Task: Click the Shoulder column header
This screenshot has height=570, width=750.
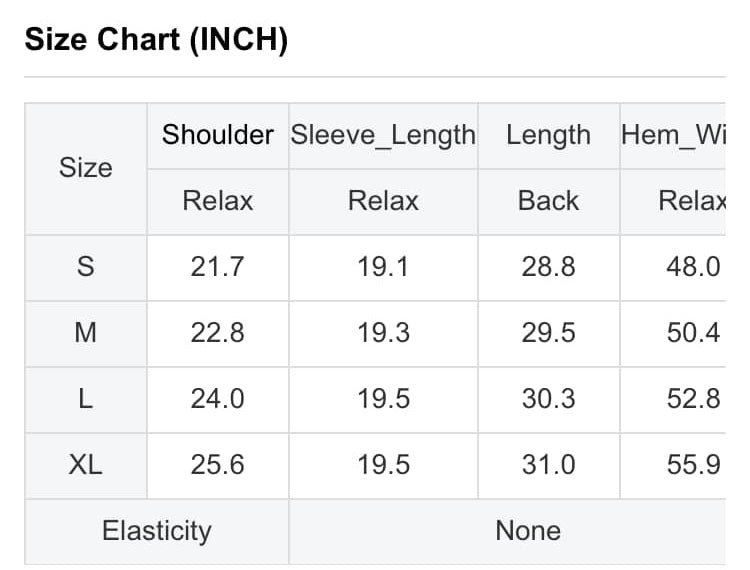Action: coord(218,136)
